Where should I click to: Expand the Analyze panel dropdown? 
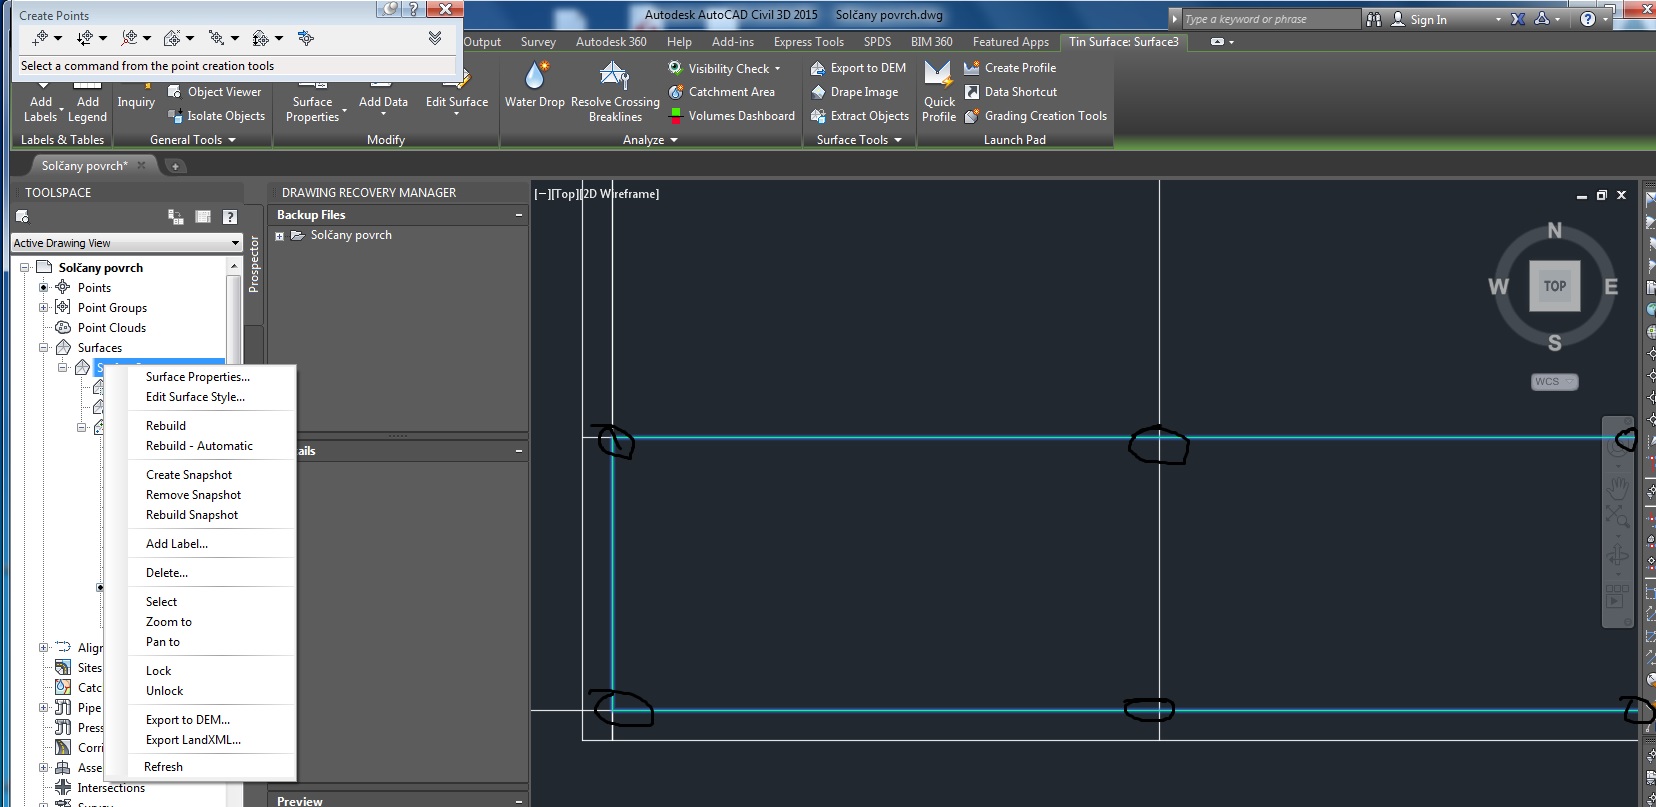coord(650,140)
